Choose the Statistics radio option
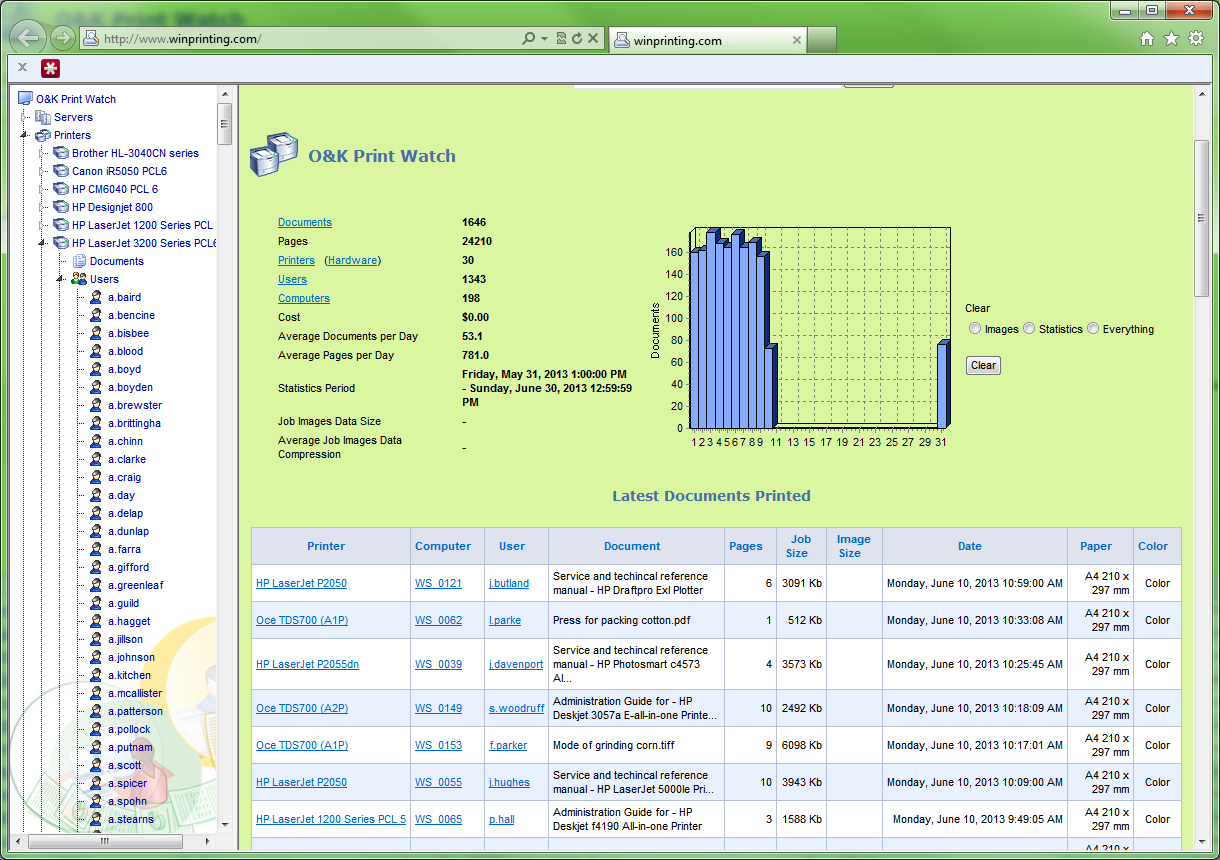1220x860 pixels. coord(1030,328)
